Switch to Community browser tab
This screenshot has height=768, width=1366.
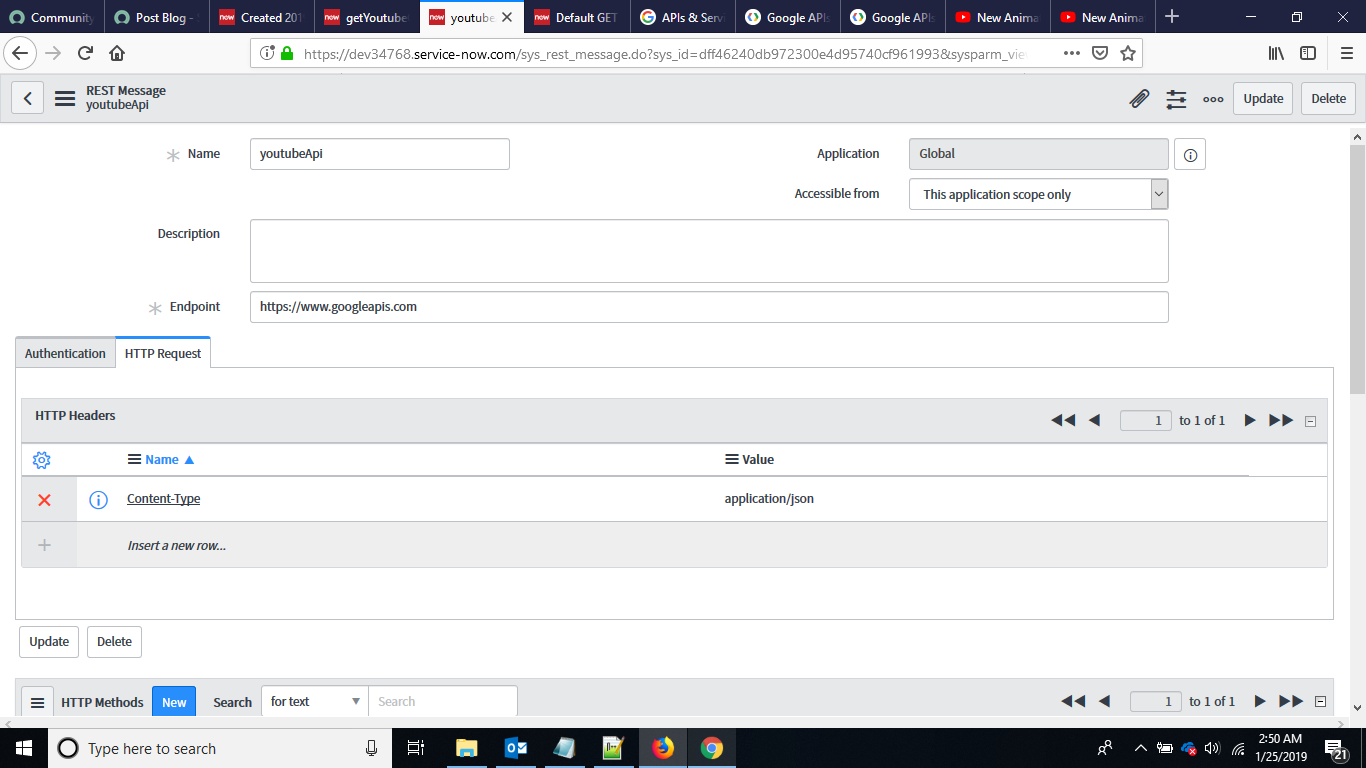click(x=52, y=17)
